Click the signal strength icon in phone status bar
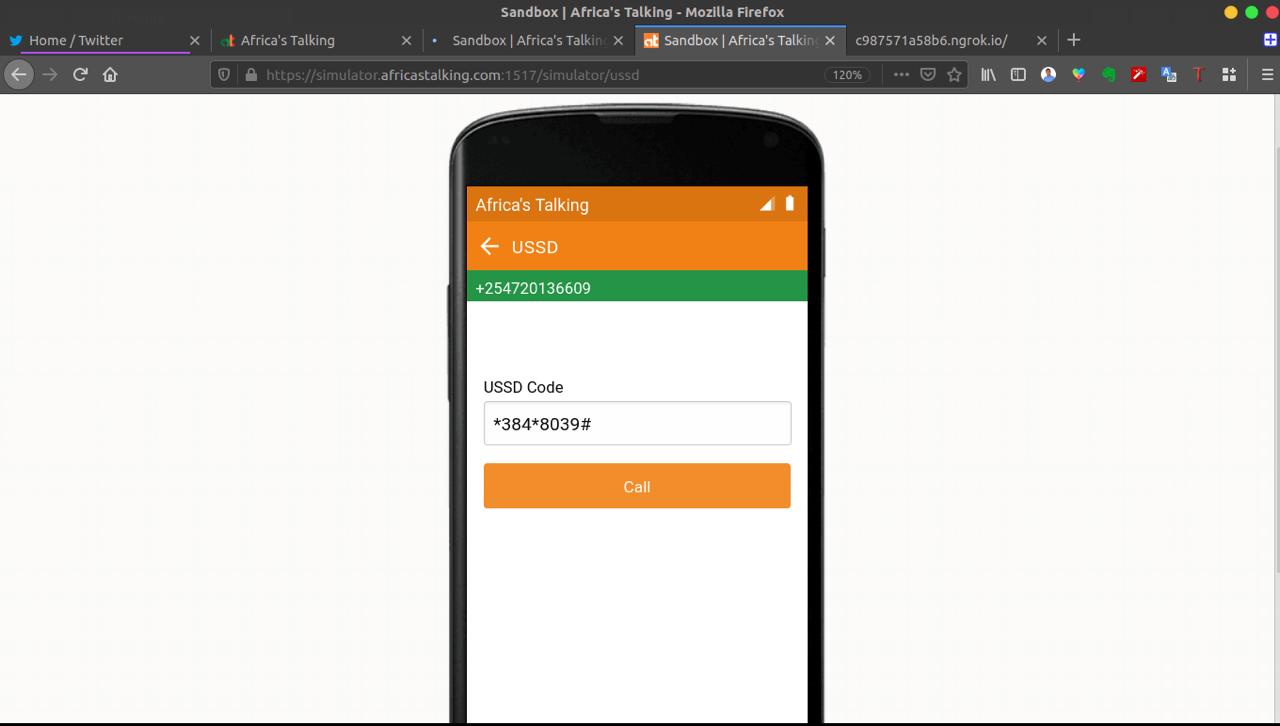 767,204
